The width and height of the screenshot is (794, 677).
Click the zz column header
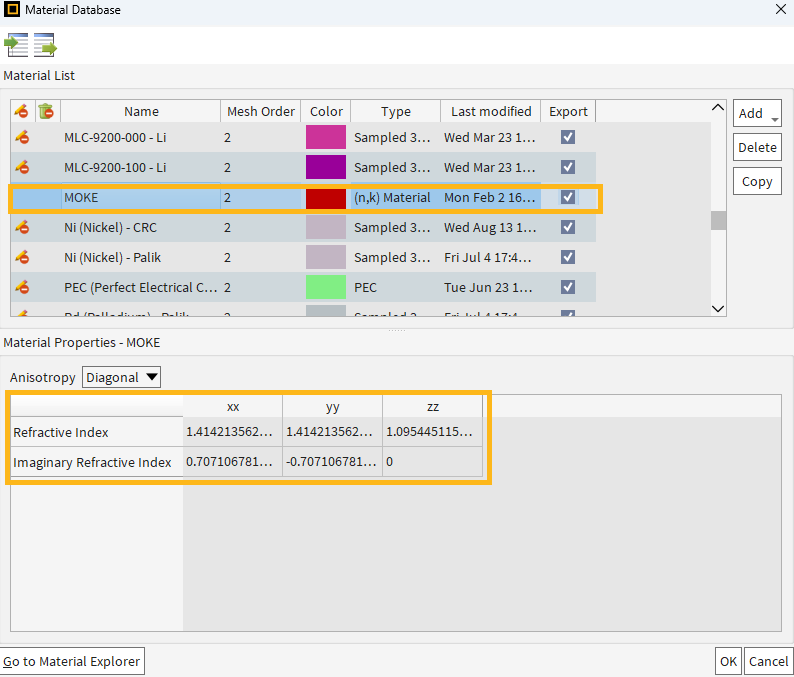432,407
